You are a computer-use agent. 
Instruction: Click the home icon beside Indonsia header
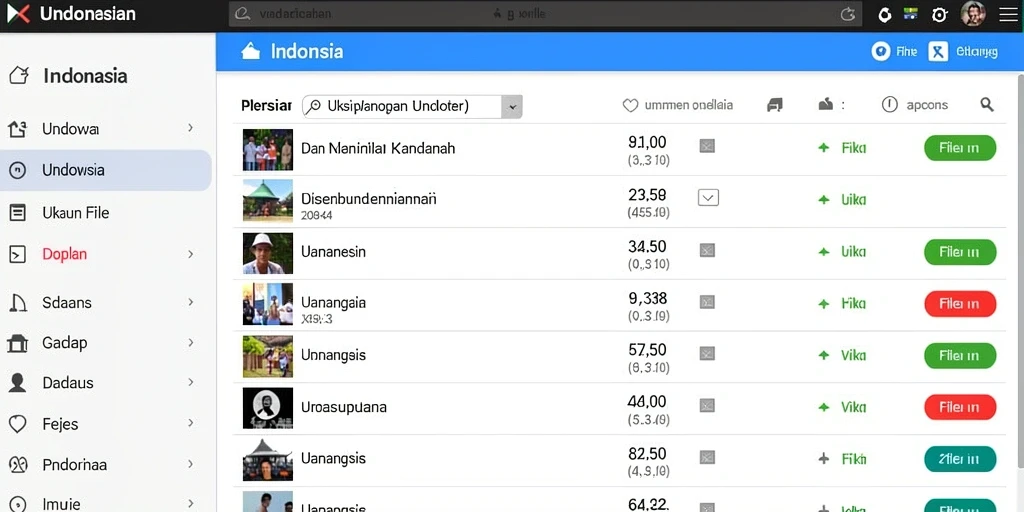click(251, 51)
